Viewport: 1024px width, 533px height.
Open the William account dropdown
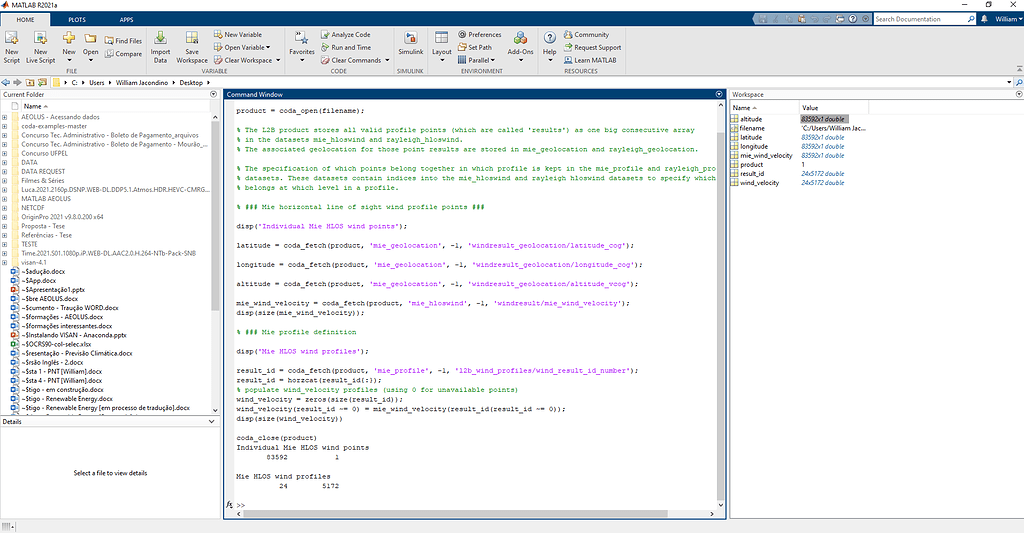coord(1008,19)
